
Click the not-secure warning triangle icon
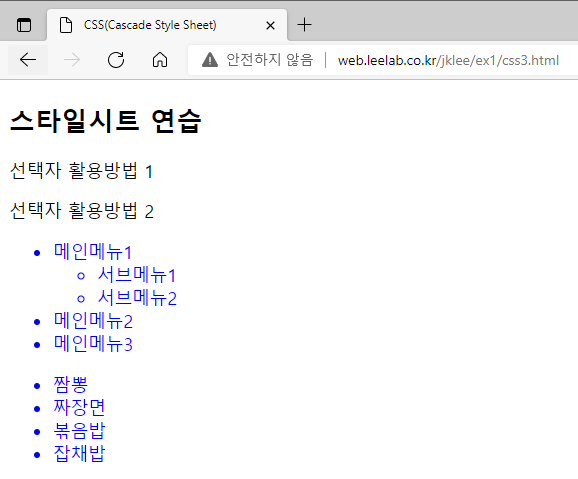tap(210, 60)
